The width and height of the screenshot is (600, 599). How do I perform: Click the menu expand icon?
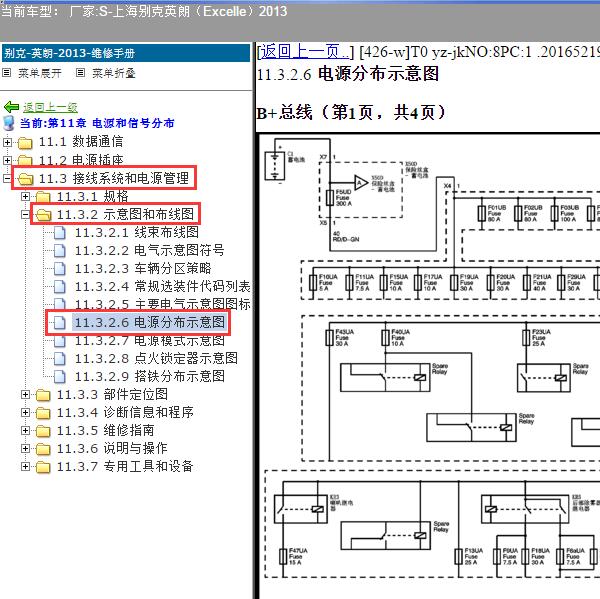point(7,72)
